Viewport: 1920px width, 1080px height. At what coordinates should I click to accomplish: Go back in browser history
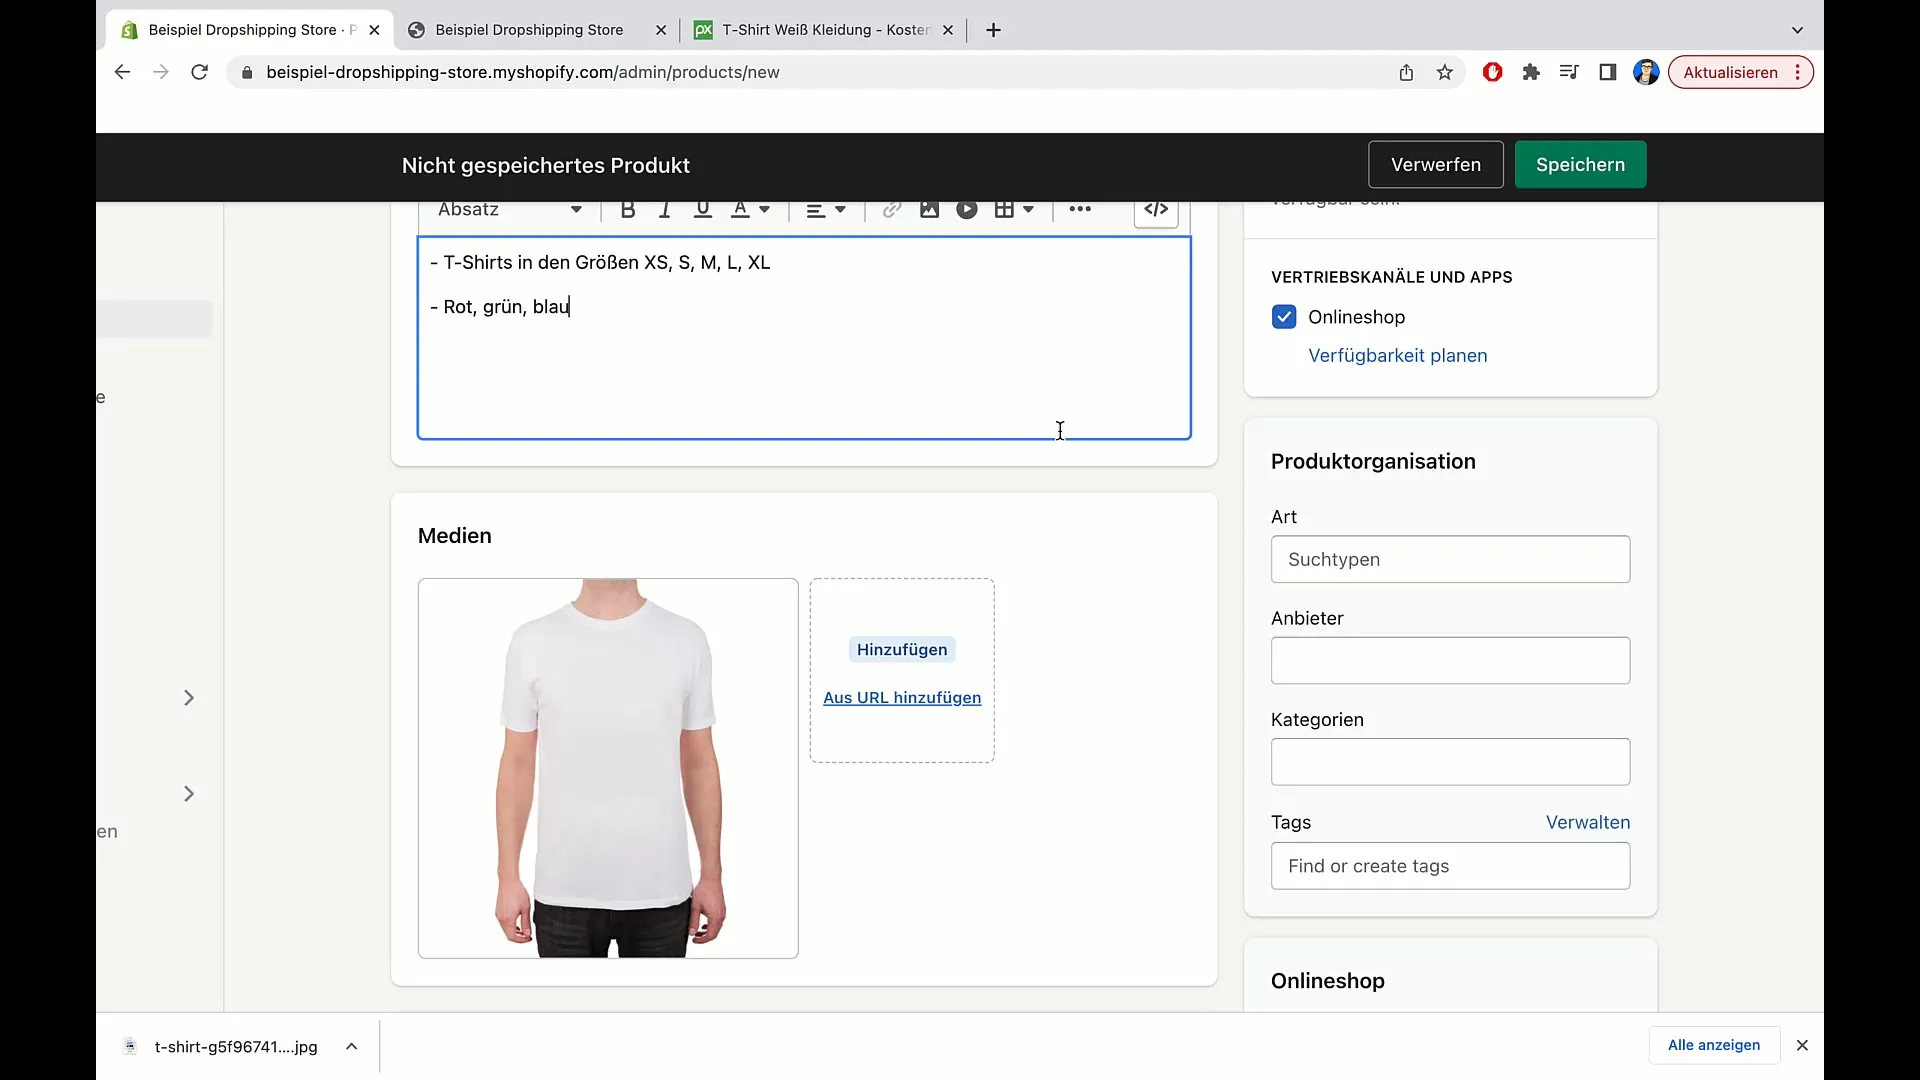point(122,72)
